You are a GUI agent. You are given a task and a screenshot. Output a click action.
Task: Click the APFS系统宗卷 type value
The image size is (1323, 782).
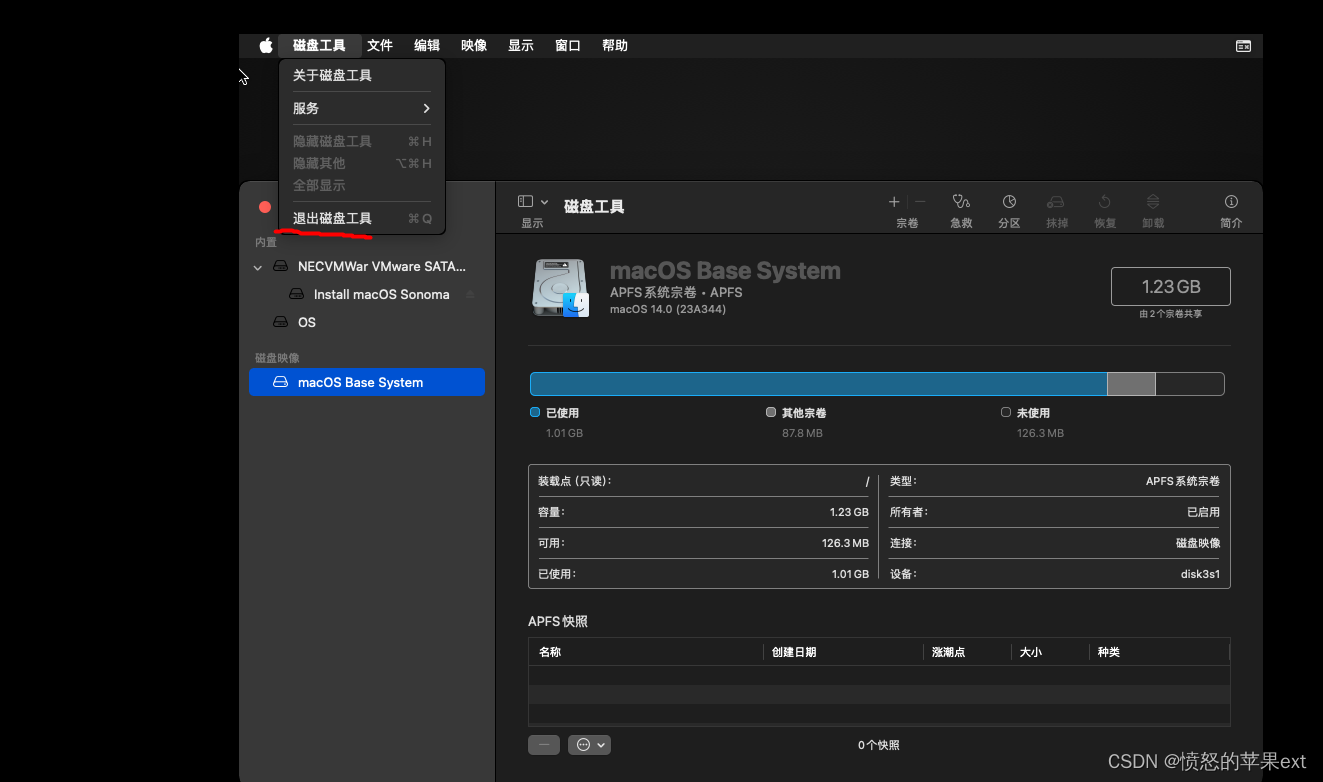pos(1183,481)
